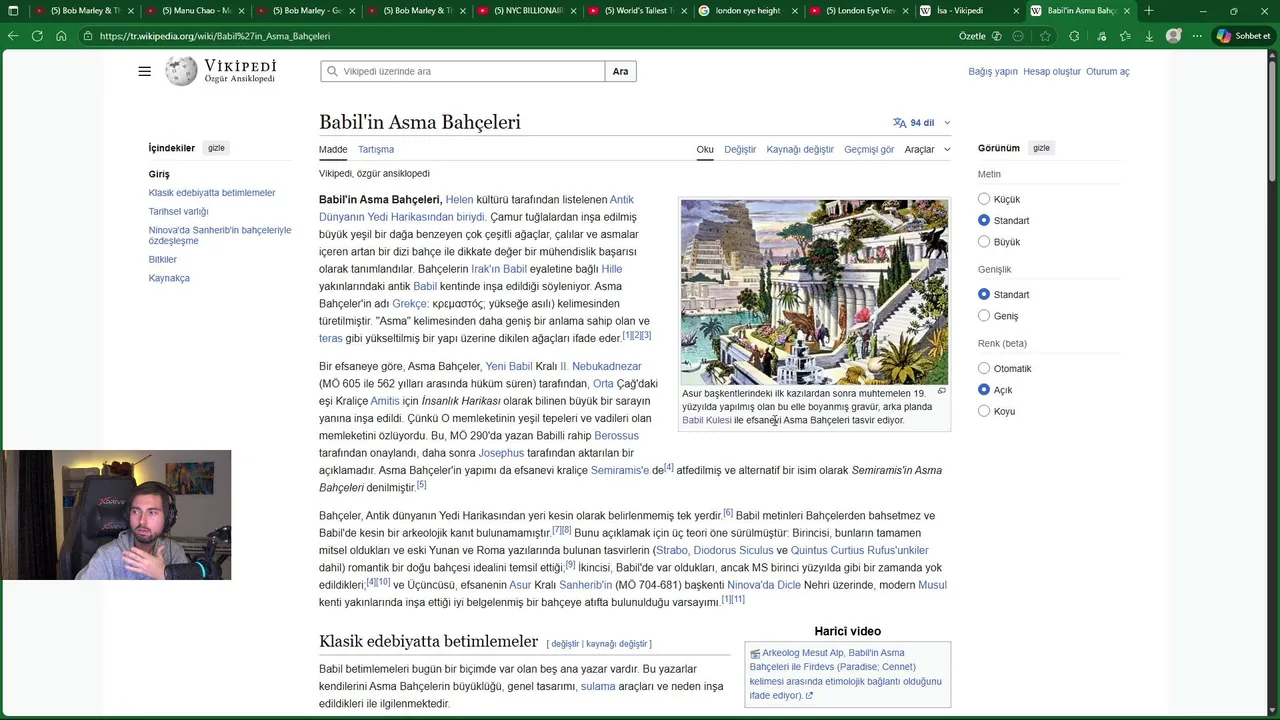Select Büyük text size
Screen dimensions: 1280x720
(x=984, y=241)
